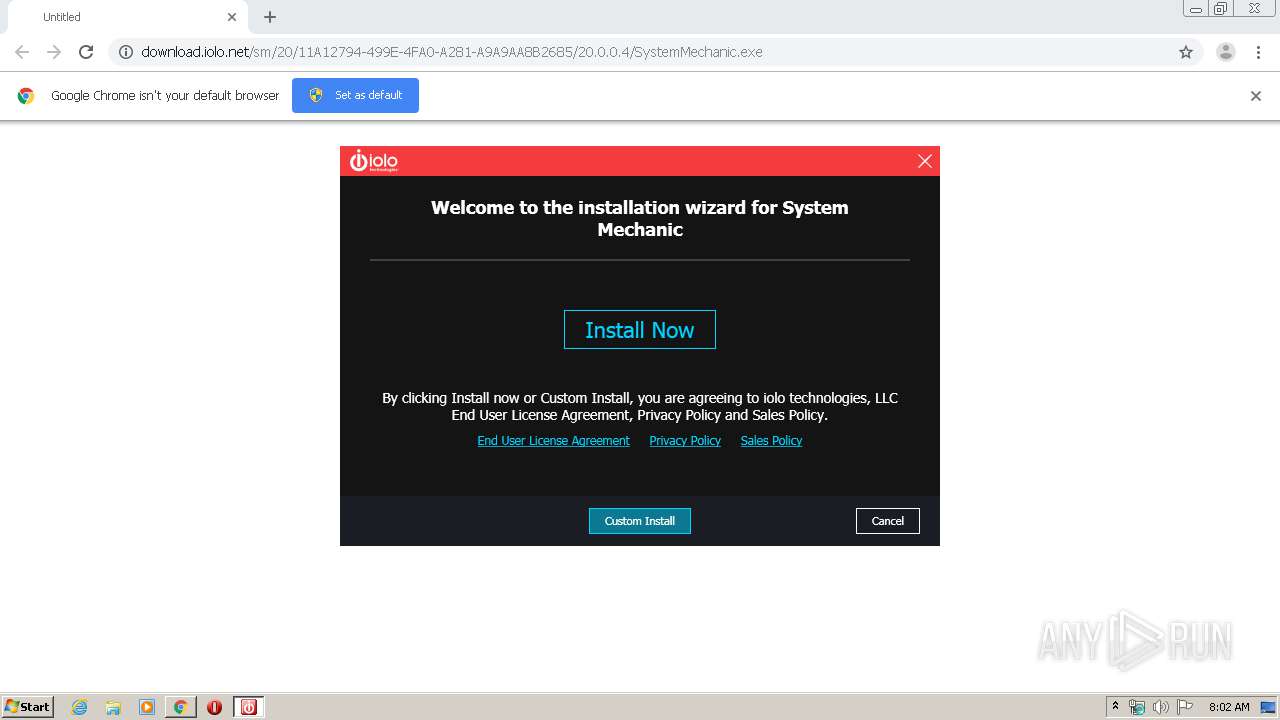The height and width of the screenshot is (720, 1280).
Task: Open Action Center flag icon
Action: coord(1185,707)
